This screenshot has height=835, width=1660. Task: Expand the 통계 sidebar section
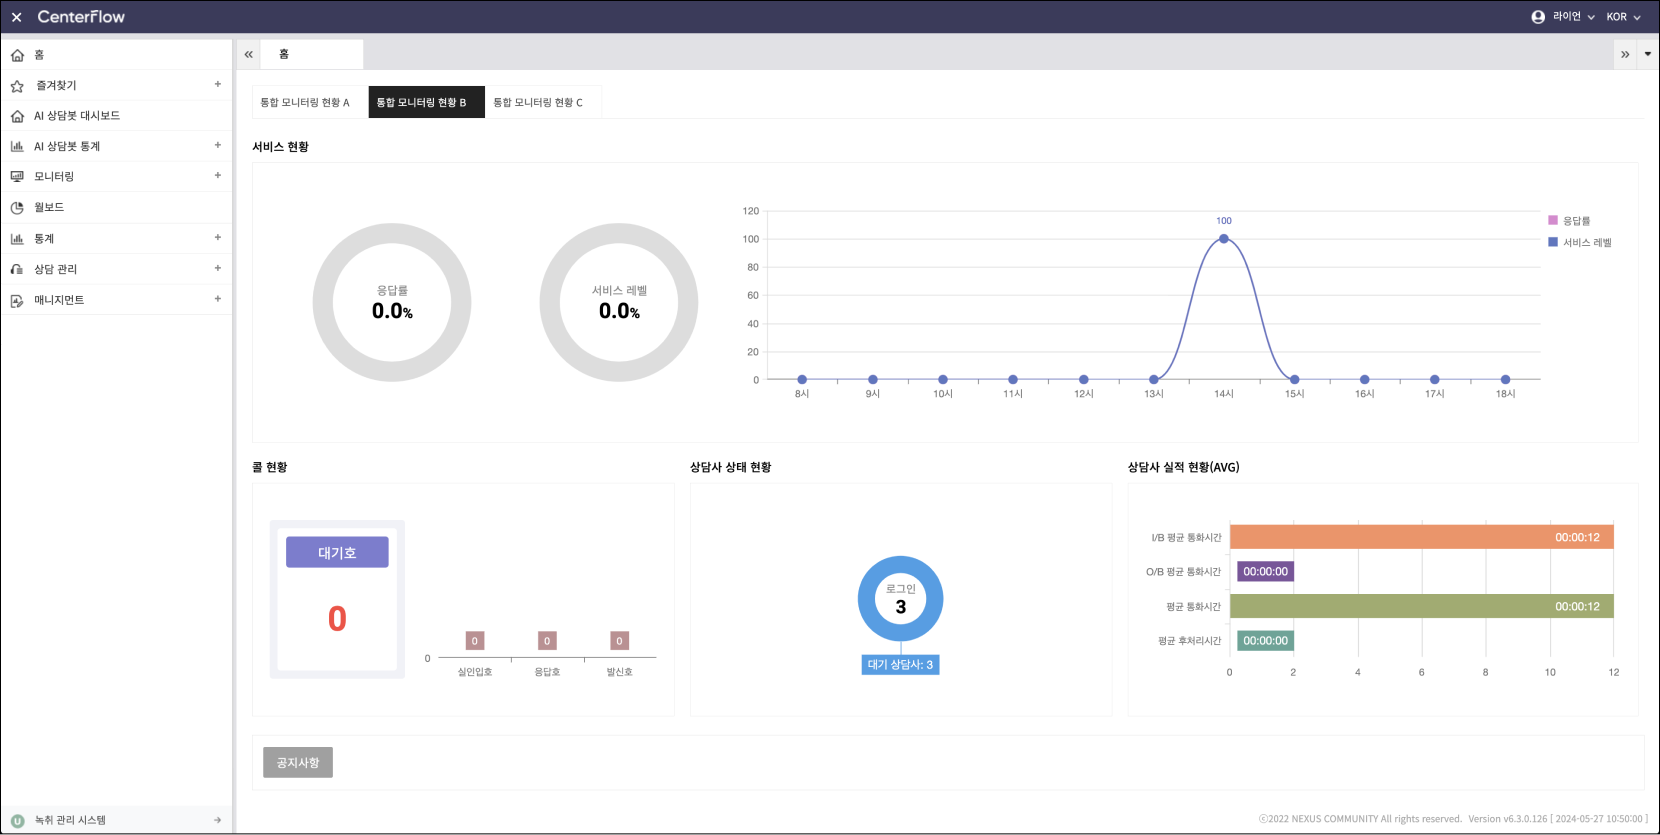click(217, 238)
